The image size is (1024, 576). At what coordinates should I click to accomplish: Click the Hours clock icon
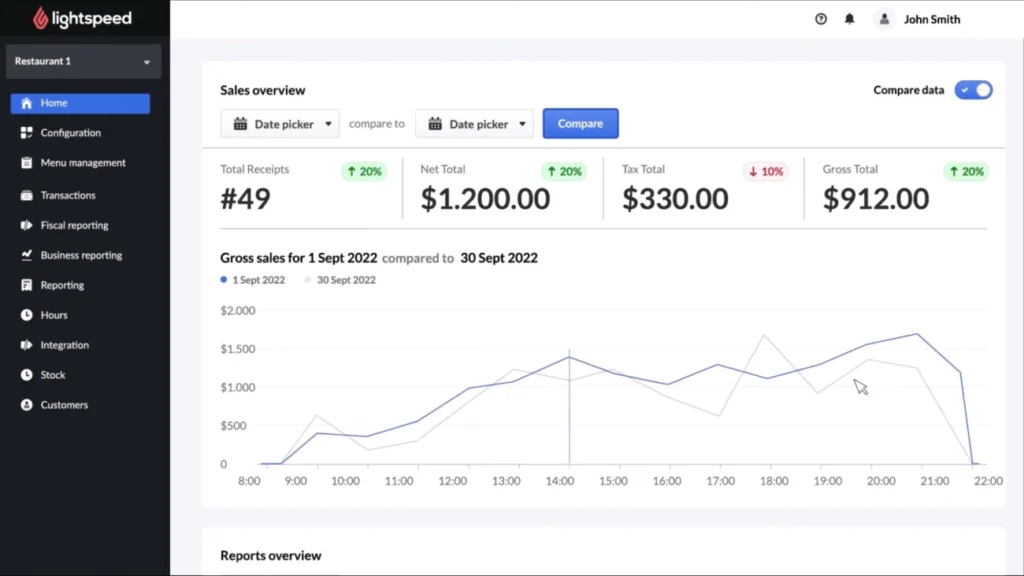point(27,315)
